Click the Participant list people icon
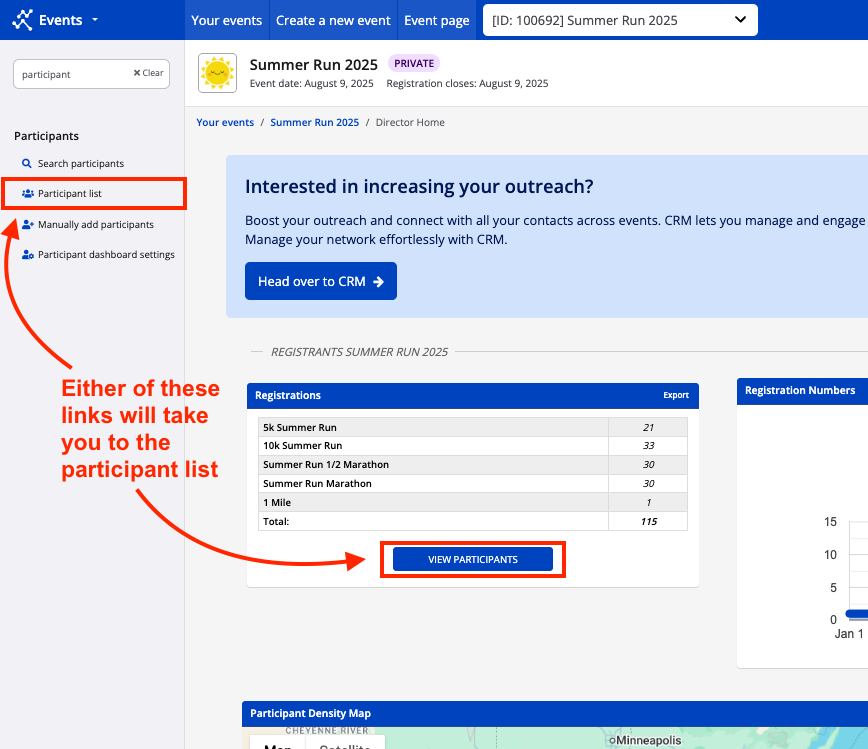The width and height of the screenshot is (868, 749). tap(28, 194)
